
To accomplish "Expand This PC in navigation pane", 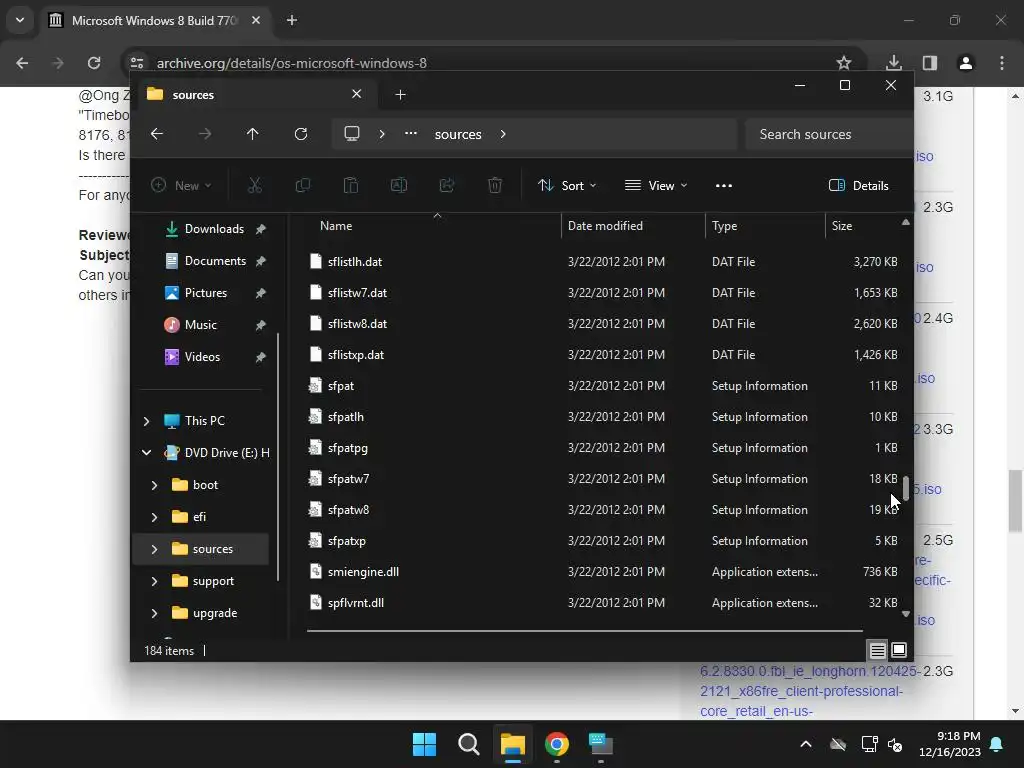I will [146, 421].
